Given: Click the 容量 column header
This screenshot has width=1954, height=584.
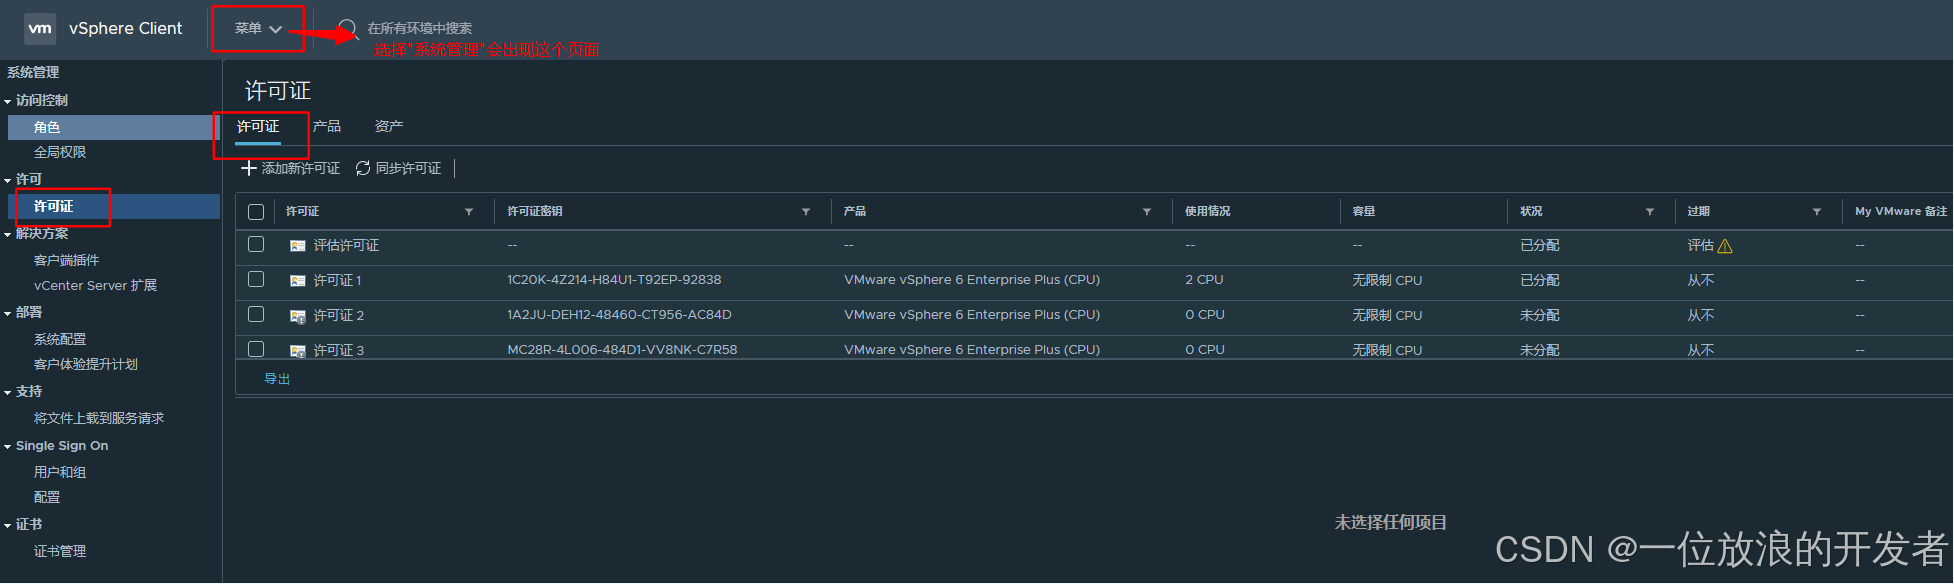Looking at the screenshot, I should point(1364,212).
